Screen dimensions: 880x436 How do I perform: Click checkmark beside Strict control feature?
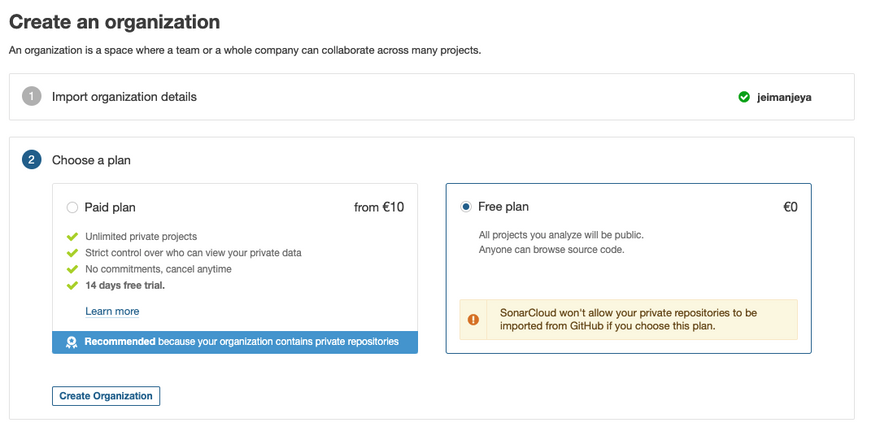click(72, 253)
